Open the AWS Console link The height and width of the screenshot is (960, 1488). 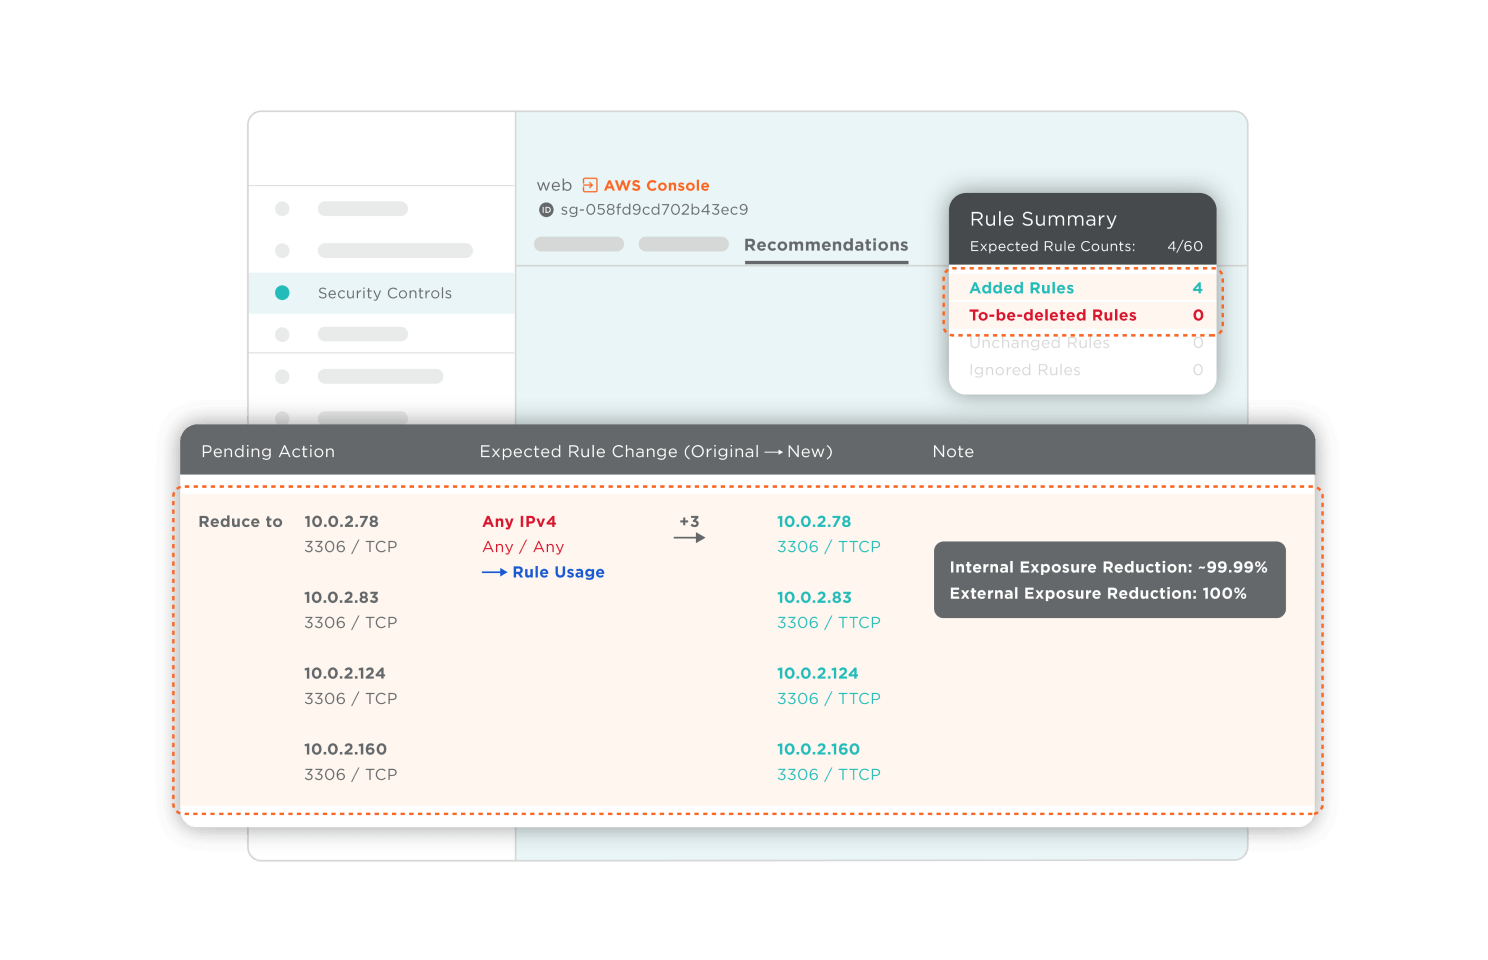656,185
